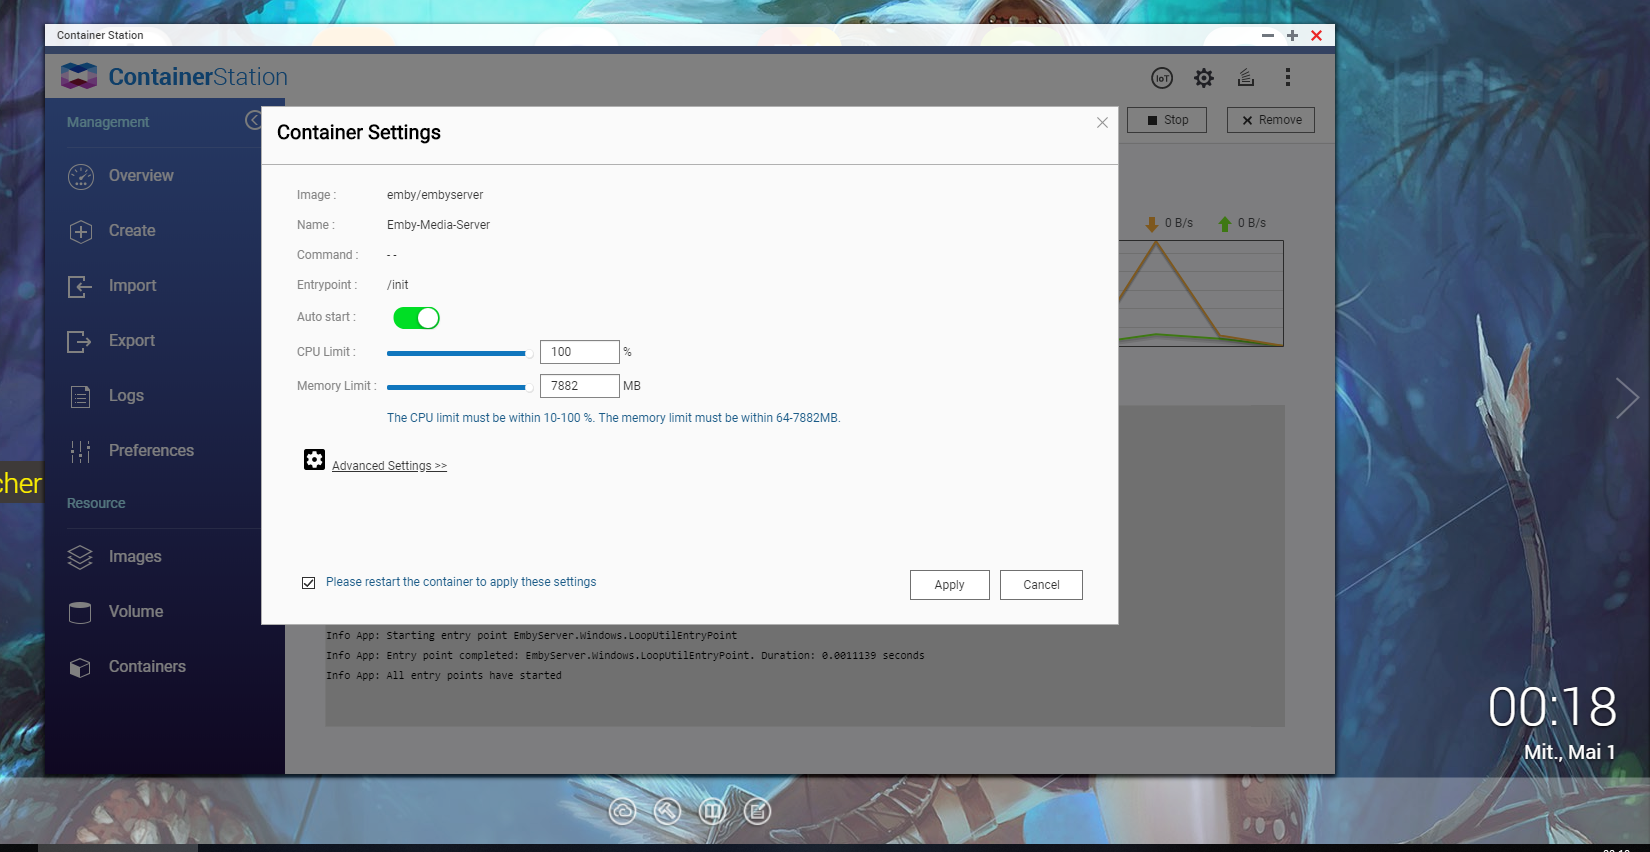This screenshot has height=852, width=1650.
Task: Open Volume under Resource
Action: coord(136,612)
